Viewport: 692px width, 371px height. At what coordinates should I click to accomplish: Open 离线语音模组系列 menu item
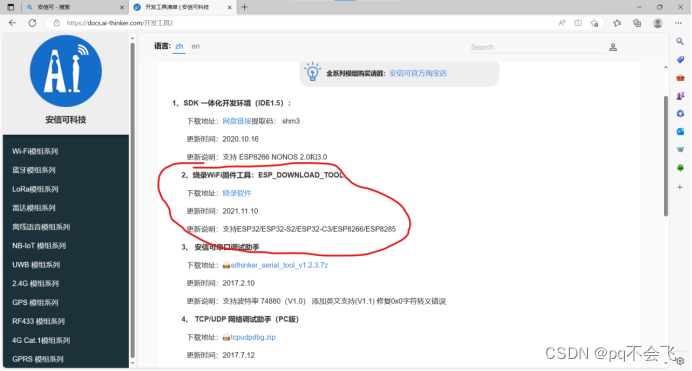point(41,227)
